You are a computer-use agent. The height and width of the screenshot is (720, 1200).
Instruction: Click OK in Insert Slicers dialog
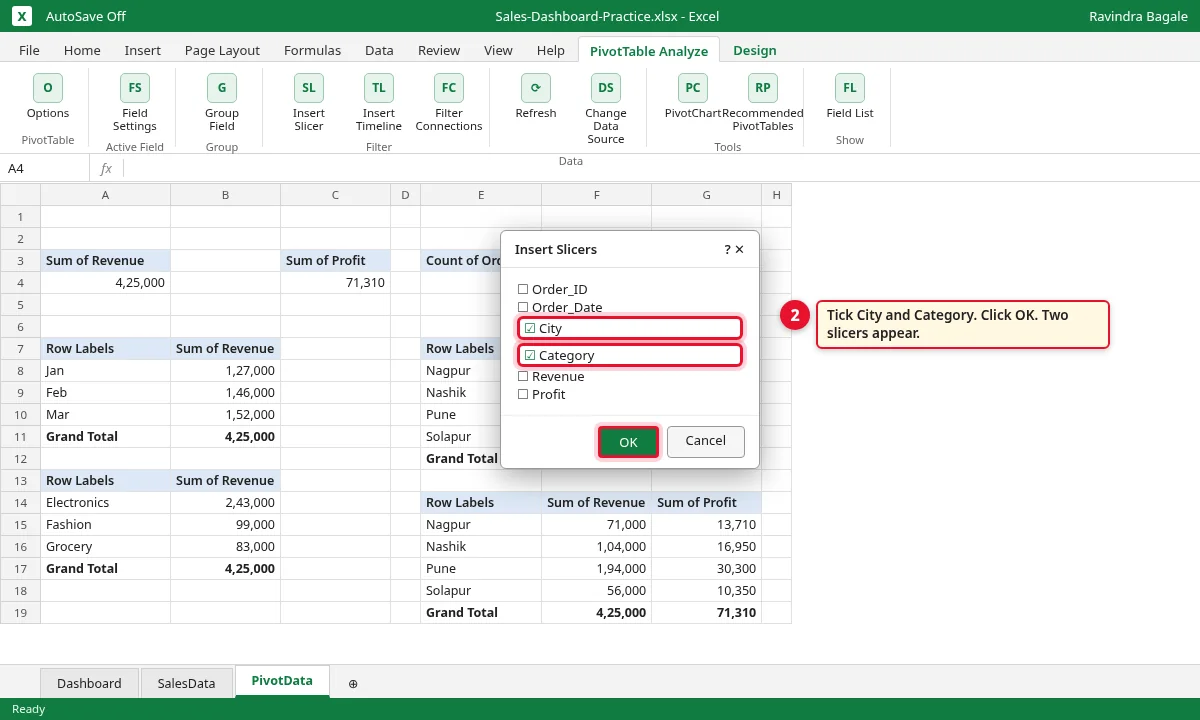pos(628,442)
